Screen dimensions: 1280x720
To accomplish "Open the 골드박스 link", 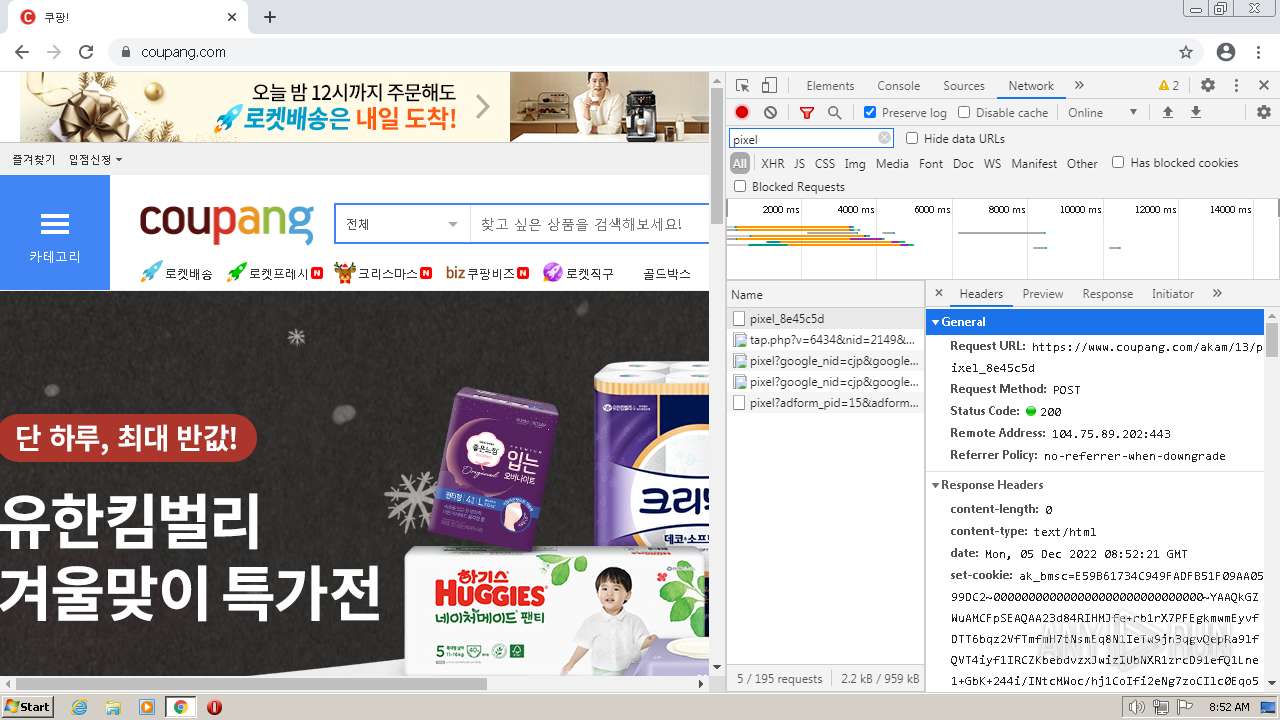I will point(666,273).
